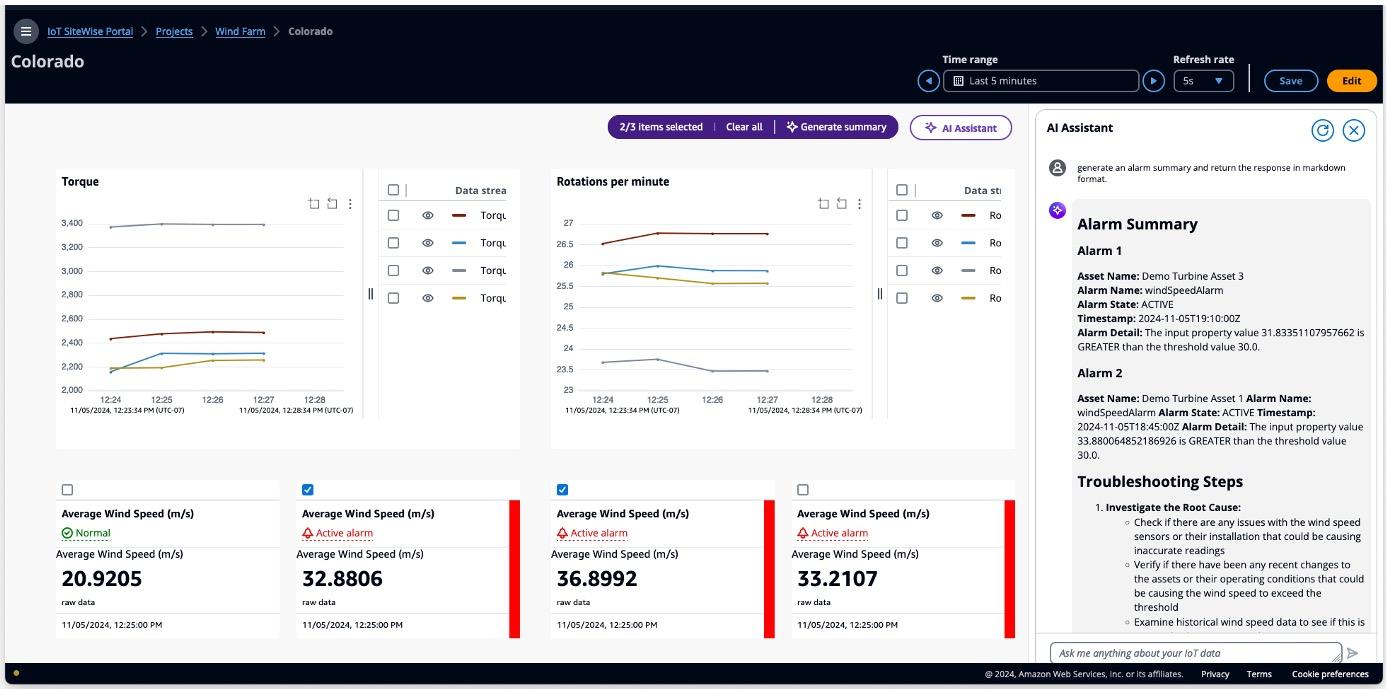The width and height of the screenshot is (1386, 689).
Task: Open the hamburger navigation menu
Action: coord(26,31)
